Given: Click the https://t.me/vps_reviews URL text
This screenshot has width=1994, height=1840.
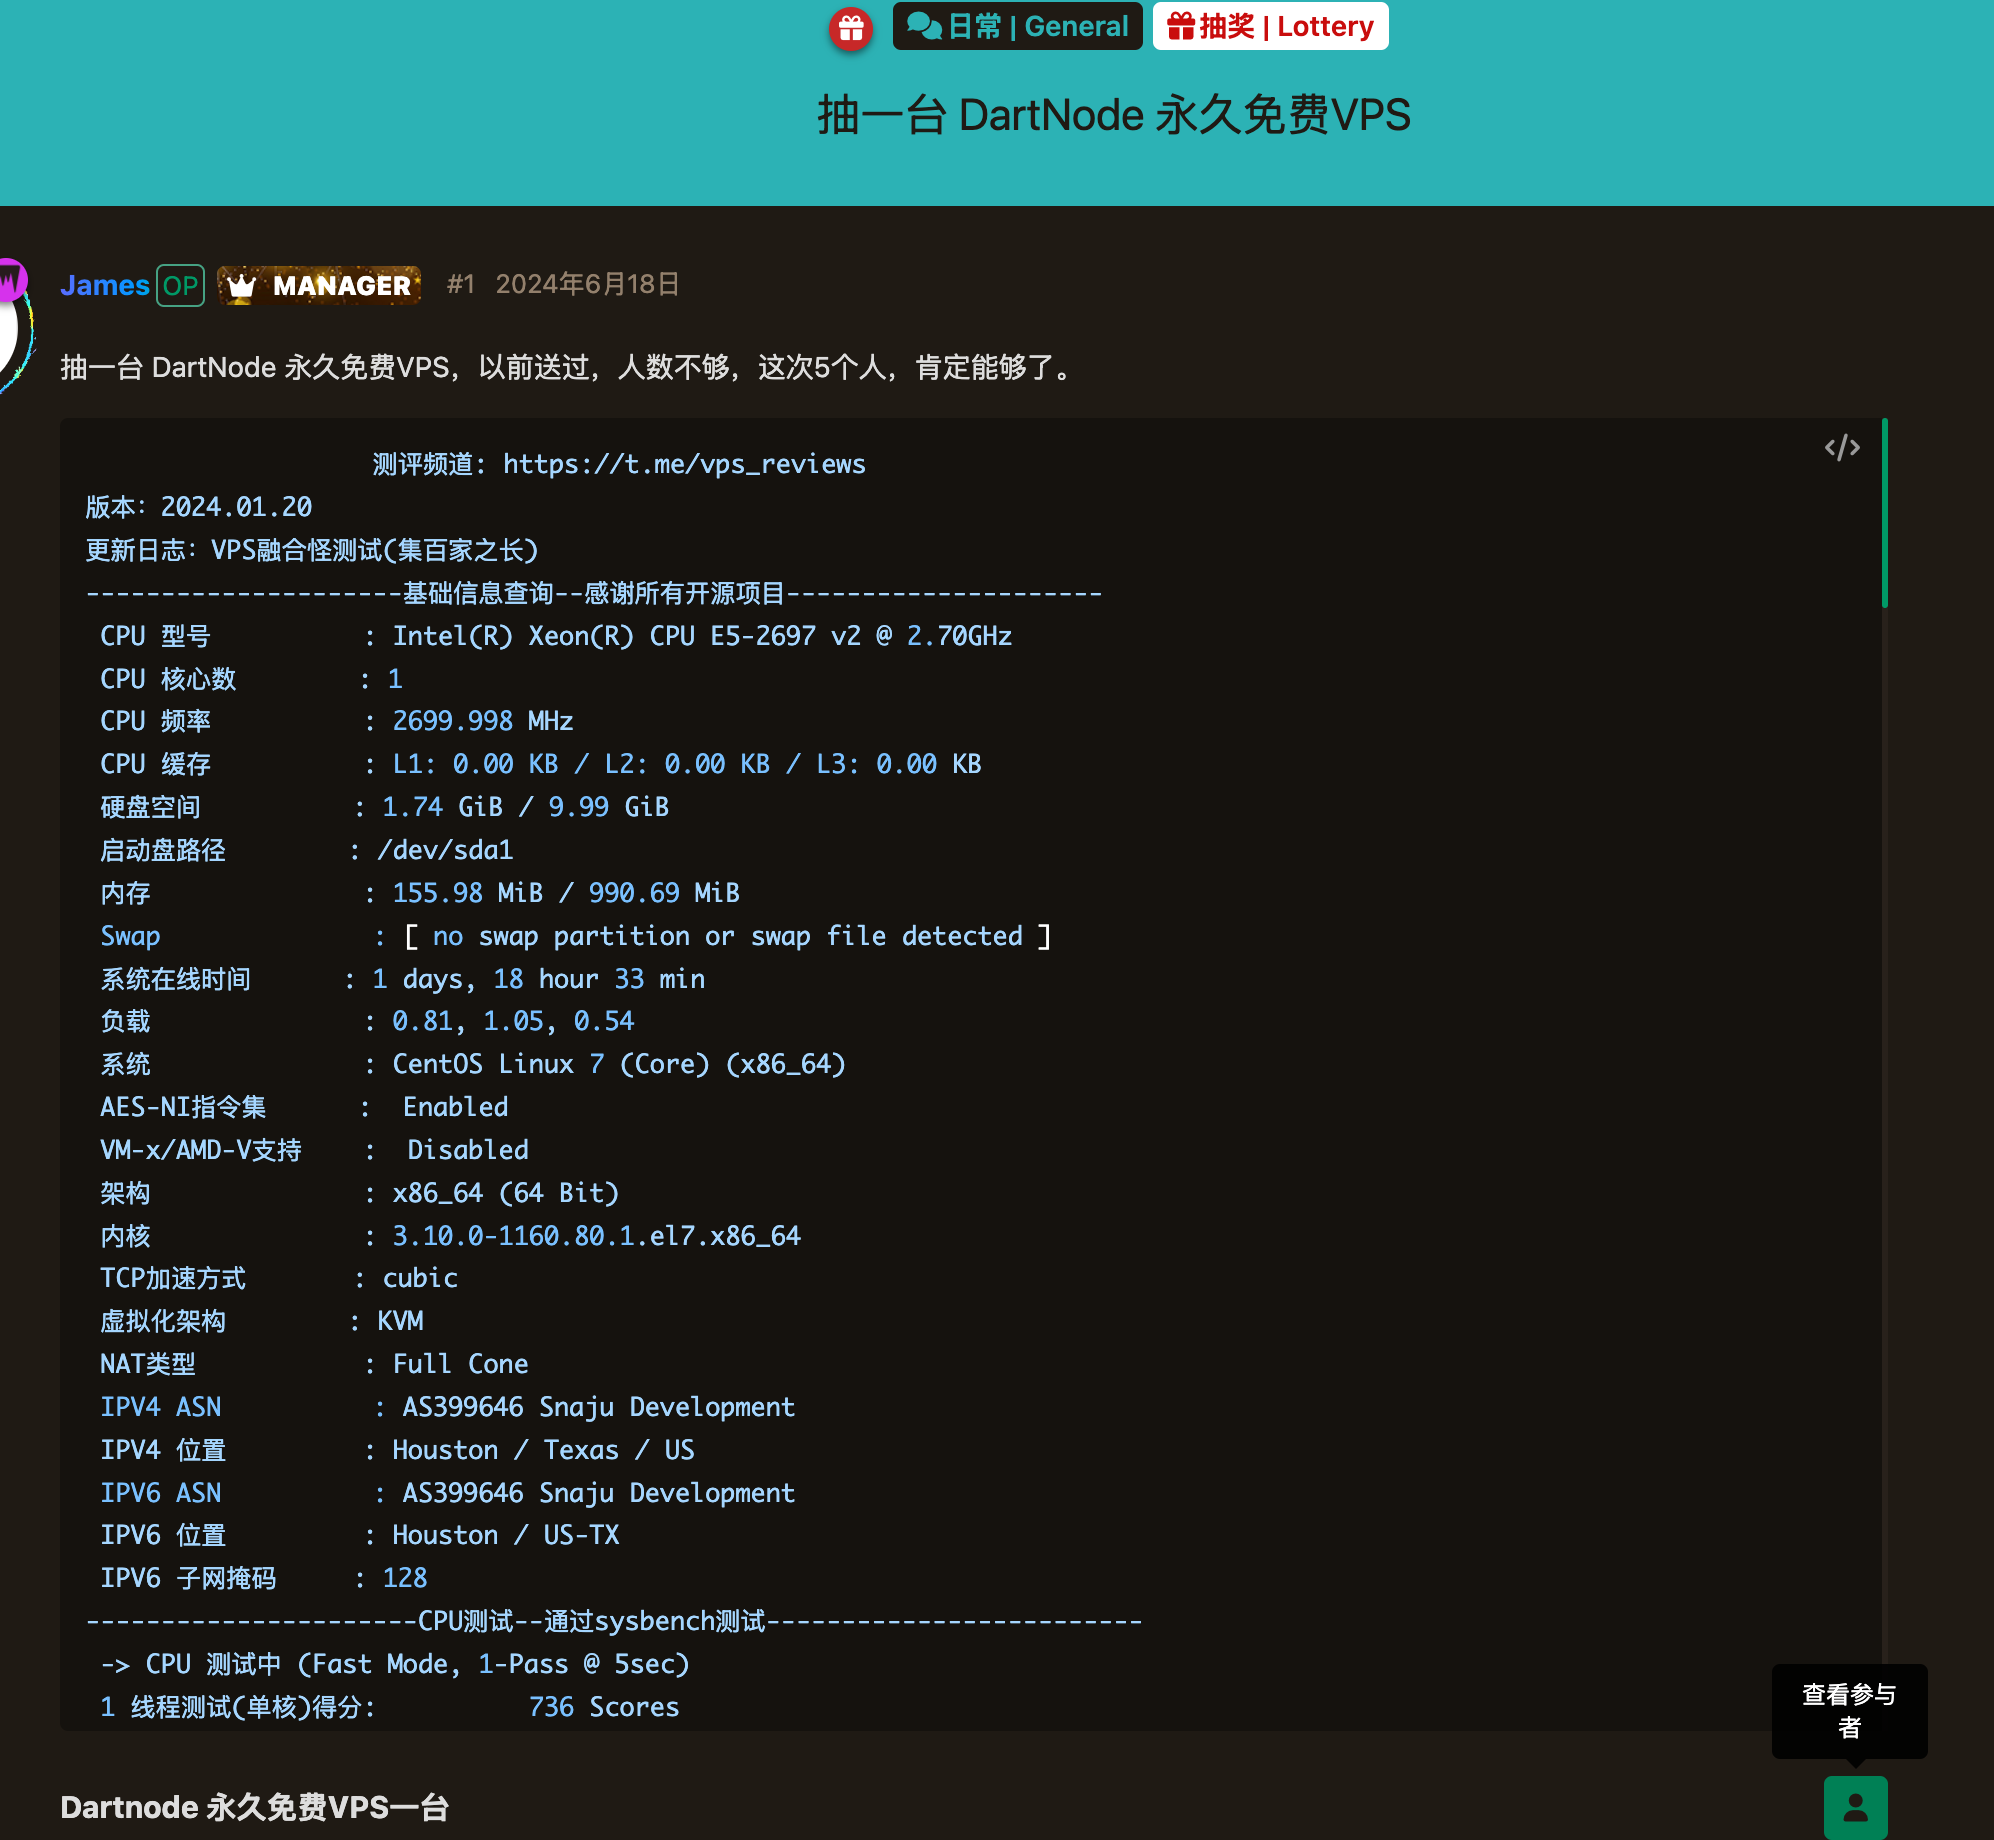Looking at the screenshot, I should [684, 464].
